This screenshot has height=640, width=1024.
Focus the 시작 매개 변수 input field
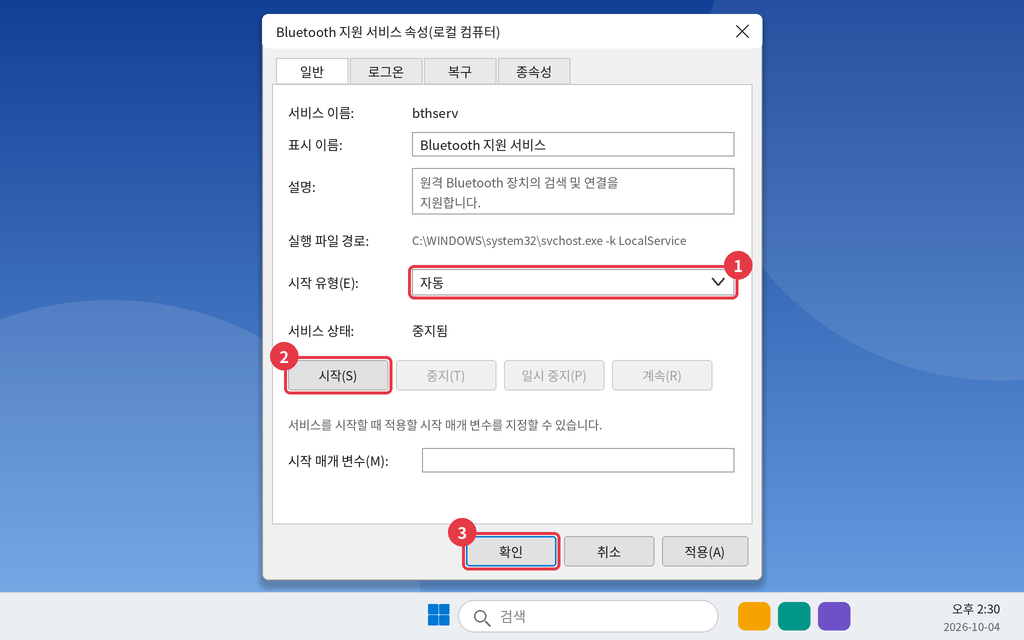(x=578, y=460)
